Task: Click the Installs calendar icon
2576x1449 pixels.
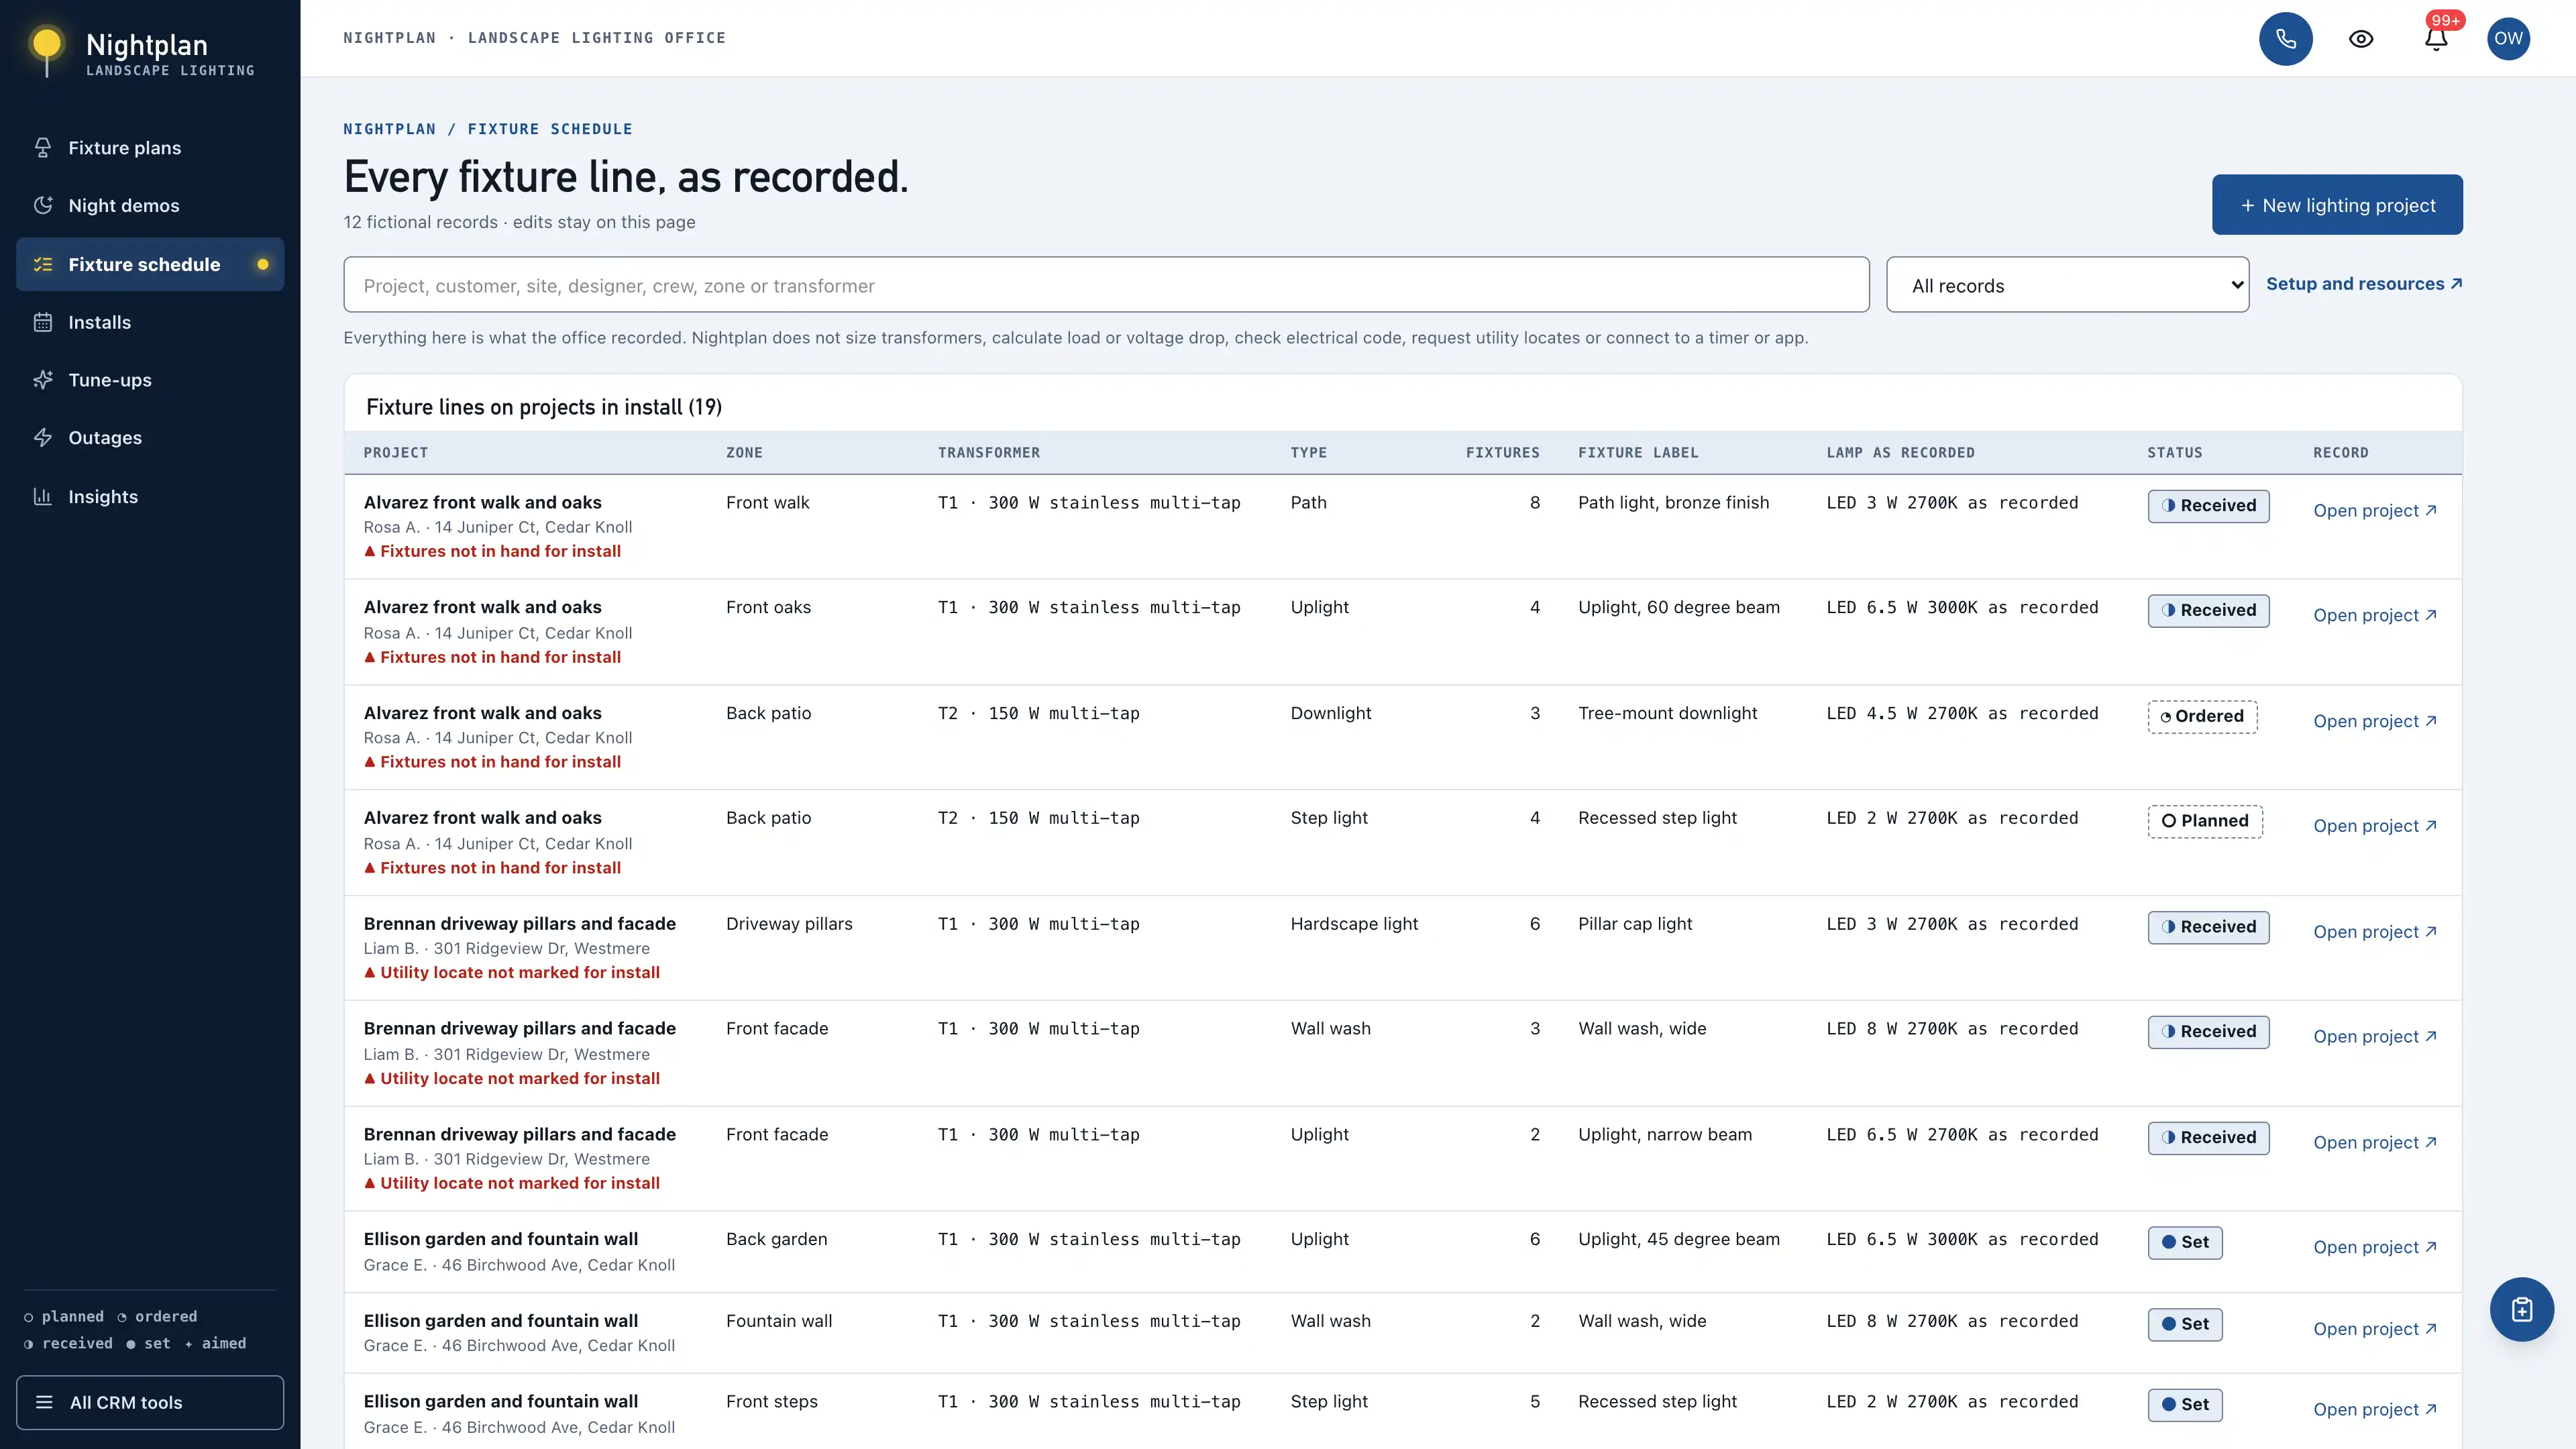Action: (x=43, y=322)
